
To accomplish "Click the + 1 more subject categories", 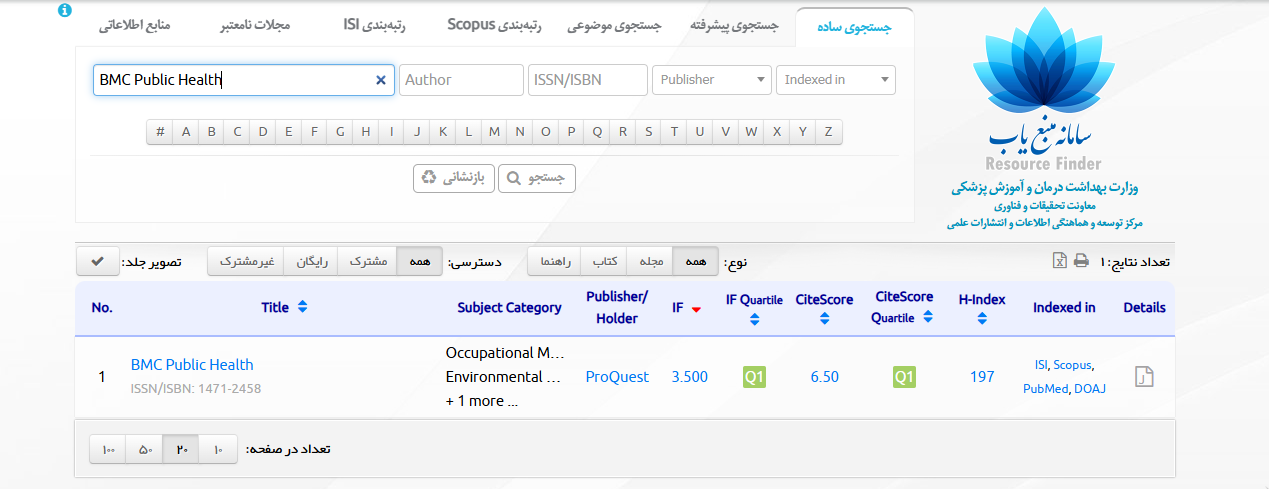I will [482, 401].
